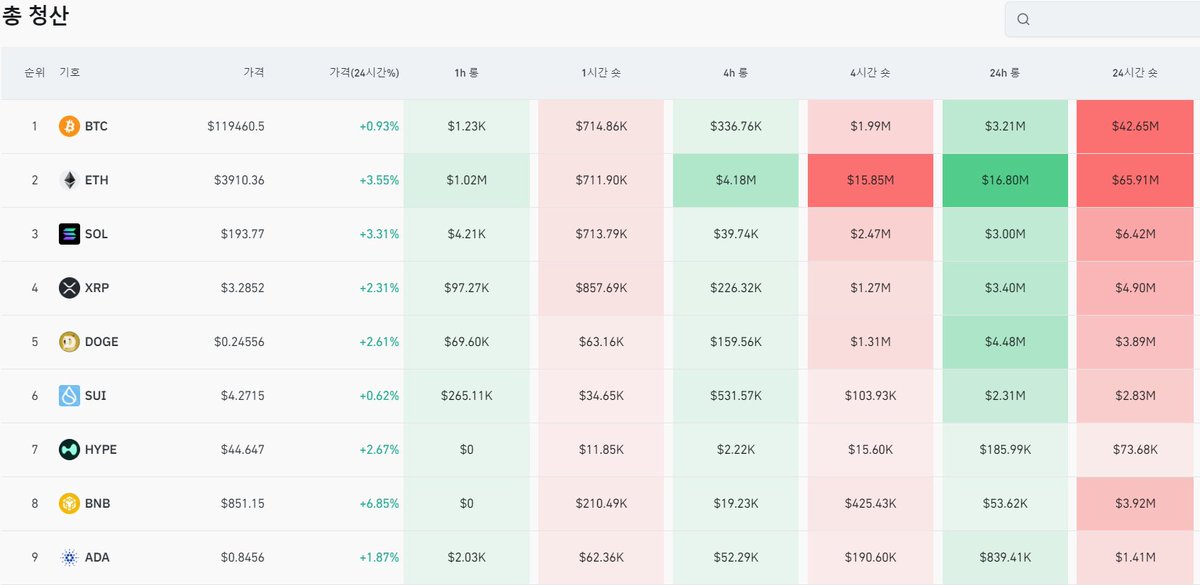The width and height of the screenshot is (1200, 585).
Task: Click the $714.86K 1h short cell
Action: pos(601,127)
